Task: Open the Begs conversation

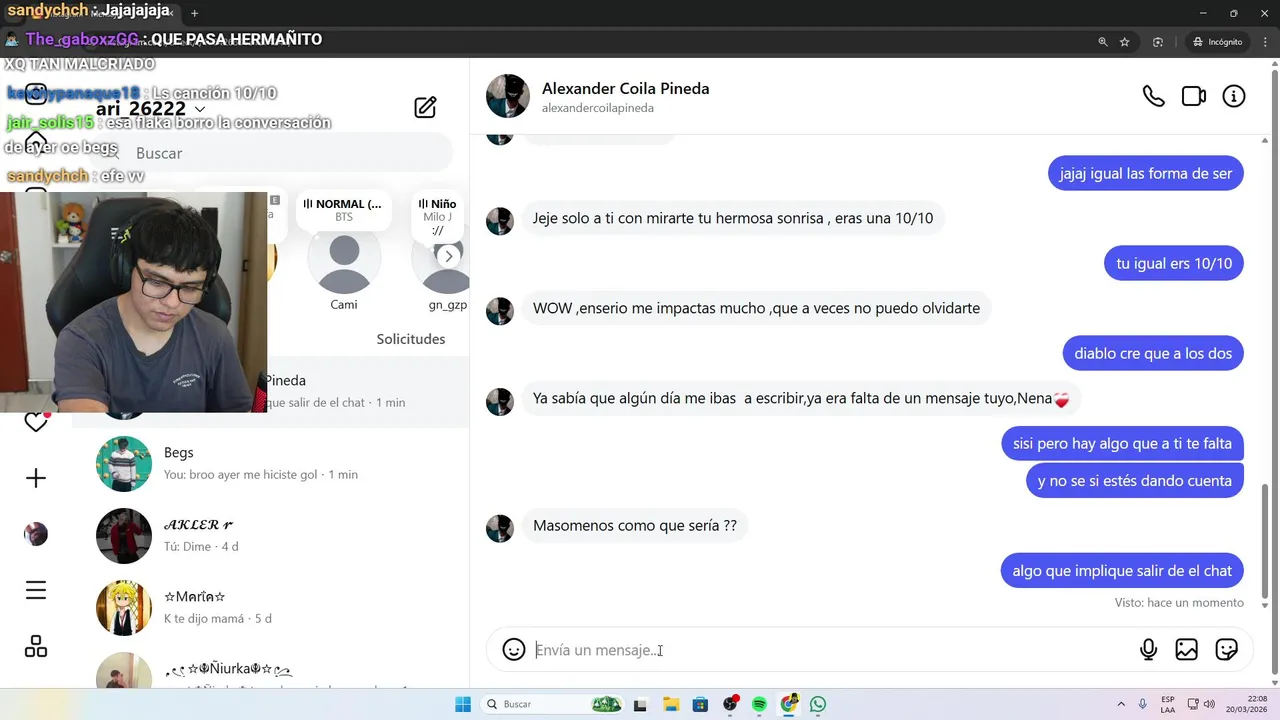Action: [x=270, y=463]
